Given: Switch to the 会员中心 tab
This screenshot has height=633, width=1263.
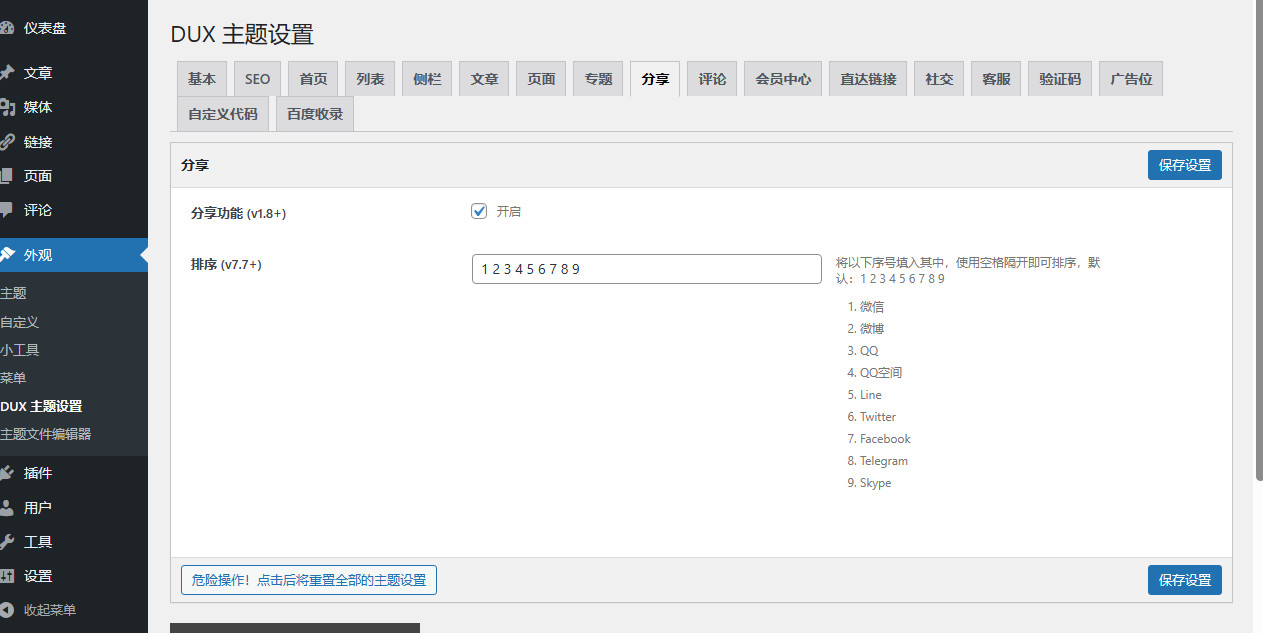Looking at the screenshot, I should pyautogui.click(x=783, y=79).
